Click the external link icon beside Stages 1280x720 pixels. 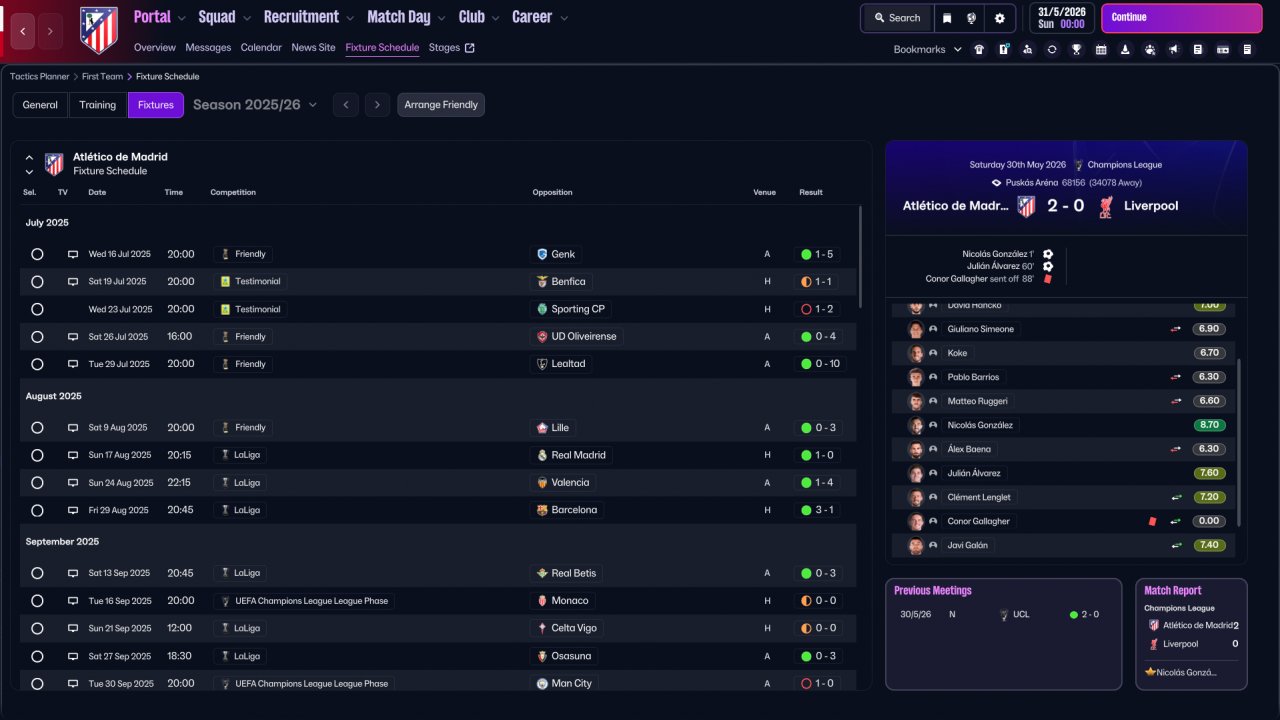[470, 47]
